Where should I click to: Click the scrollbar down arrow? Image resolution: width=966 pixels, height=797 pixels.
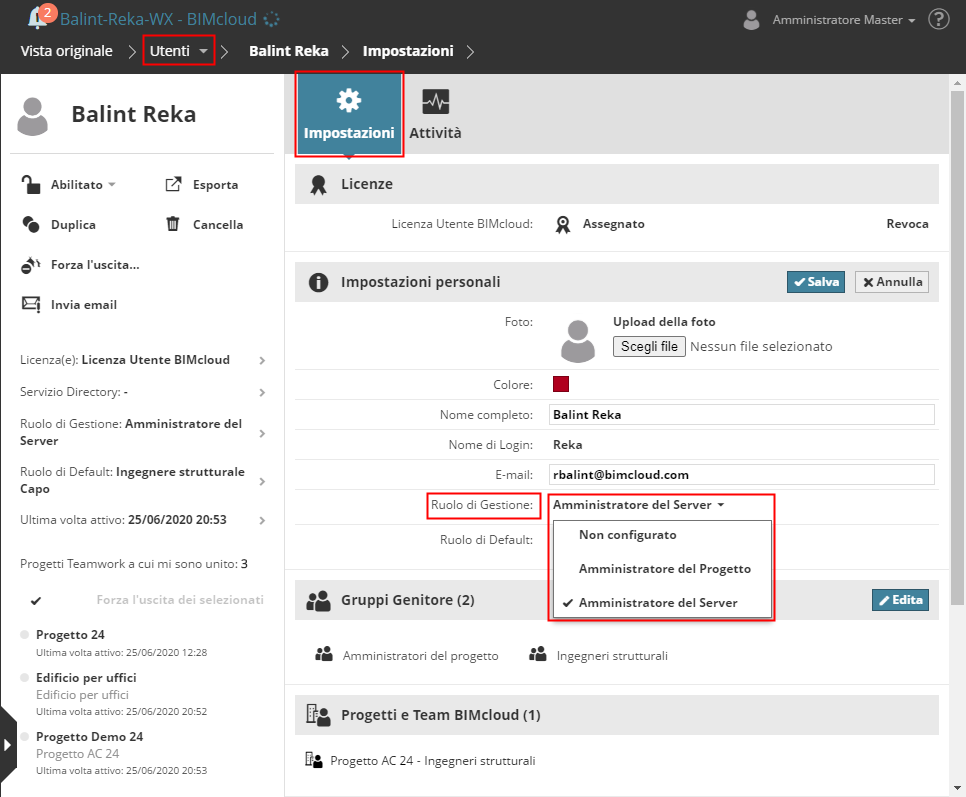957,788
